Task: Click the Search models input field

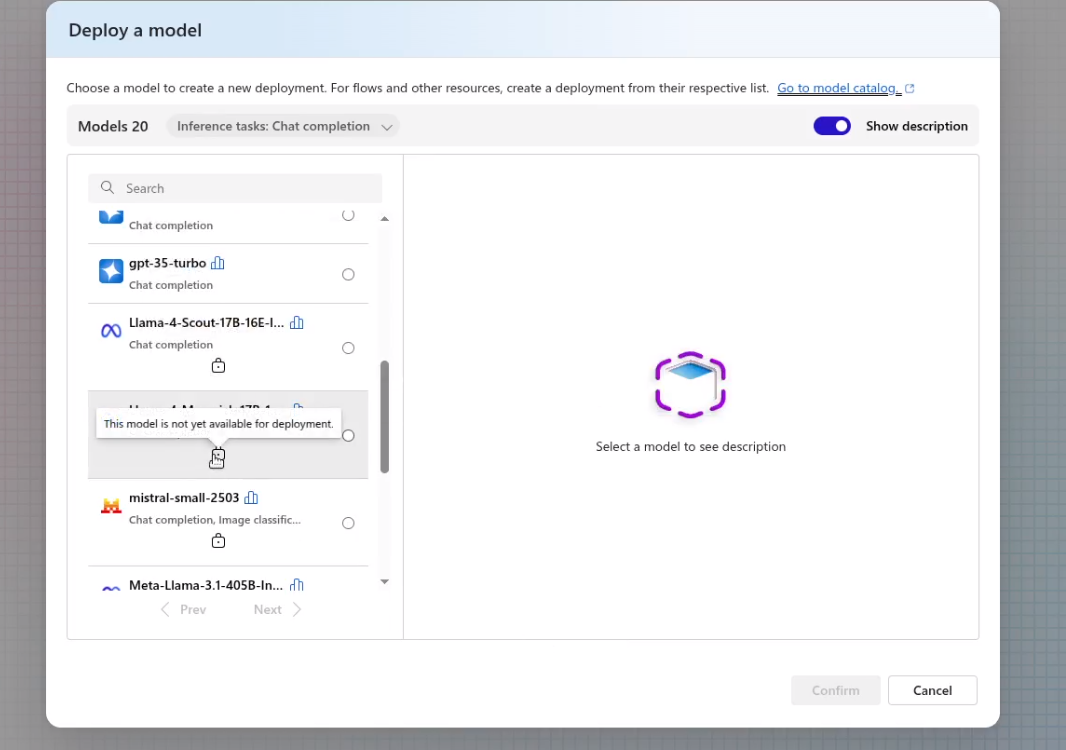Action: [x=235, y=188]
